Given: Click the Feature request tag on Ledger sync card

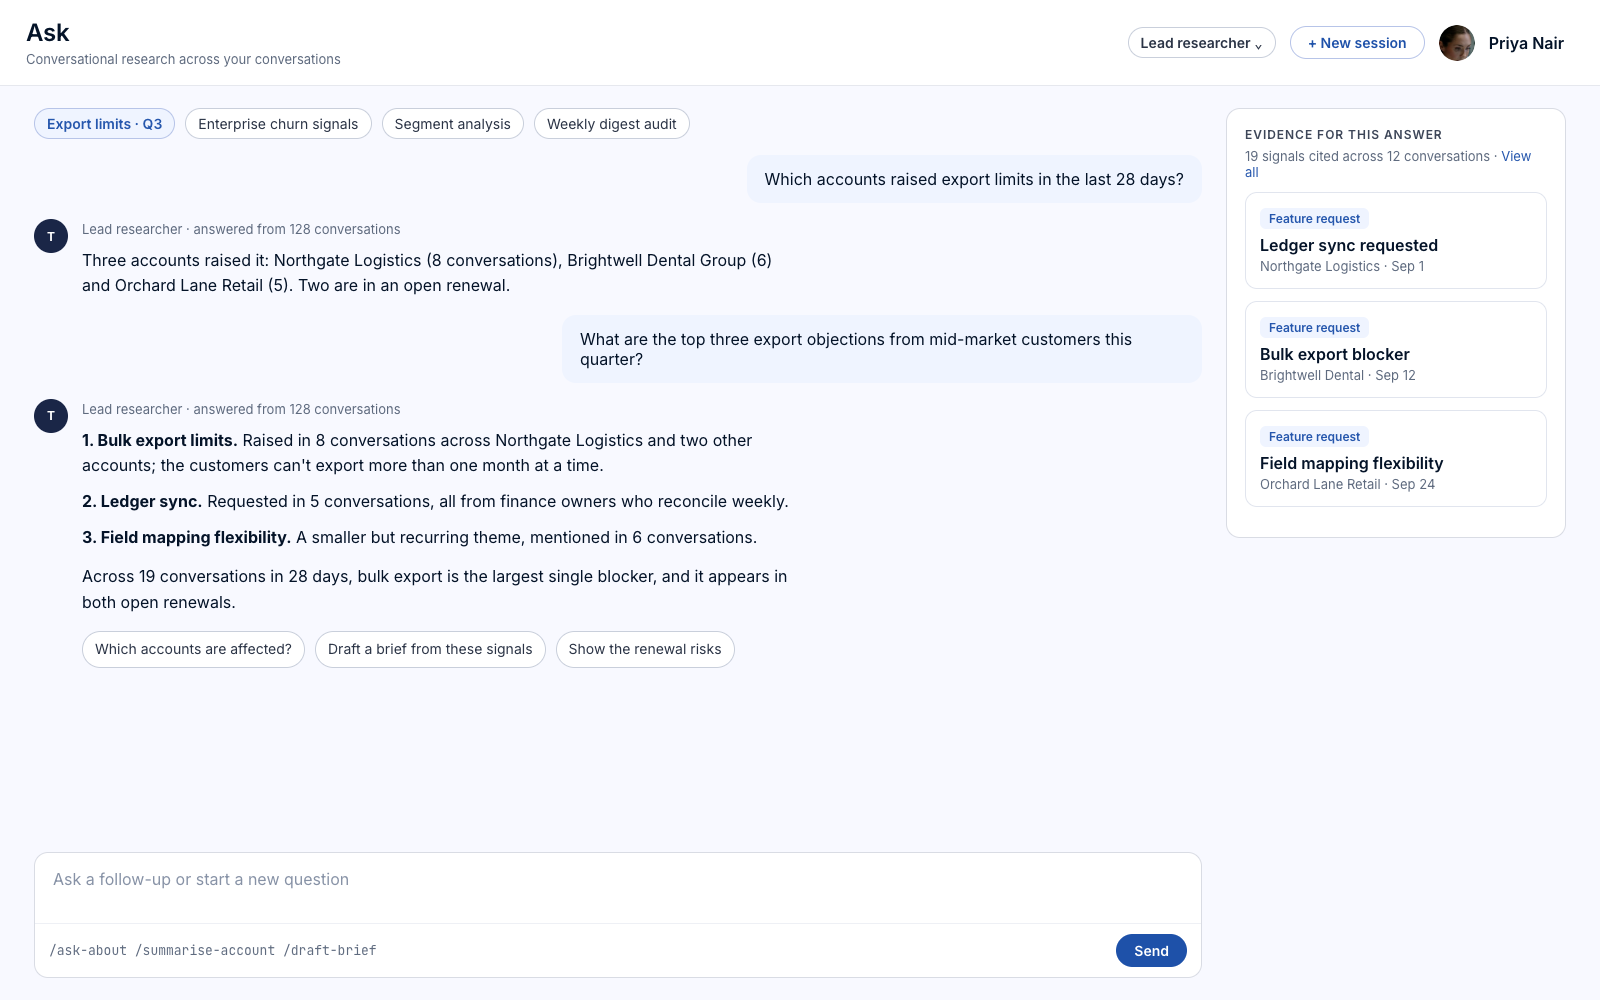Looking at the screenshot, I should point(1314,219).
